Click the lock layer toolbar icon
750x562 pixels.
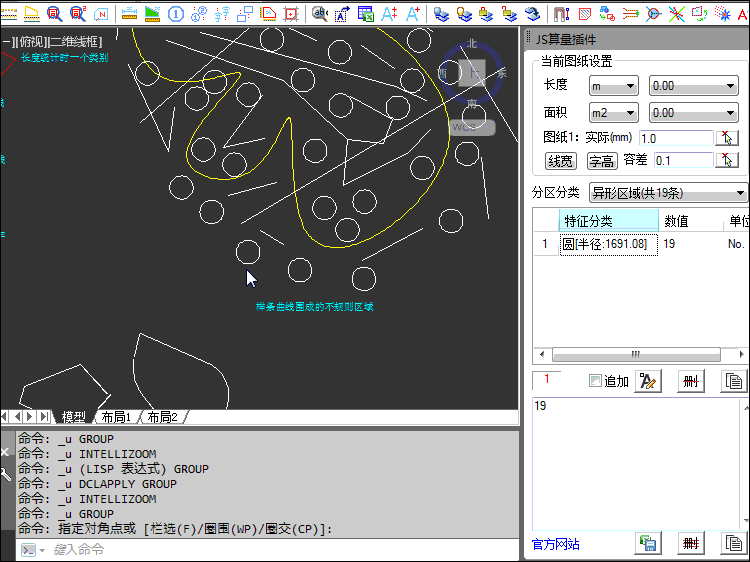coord(487,14)
